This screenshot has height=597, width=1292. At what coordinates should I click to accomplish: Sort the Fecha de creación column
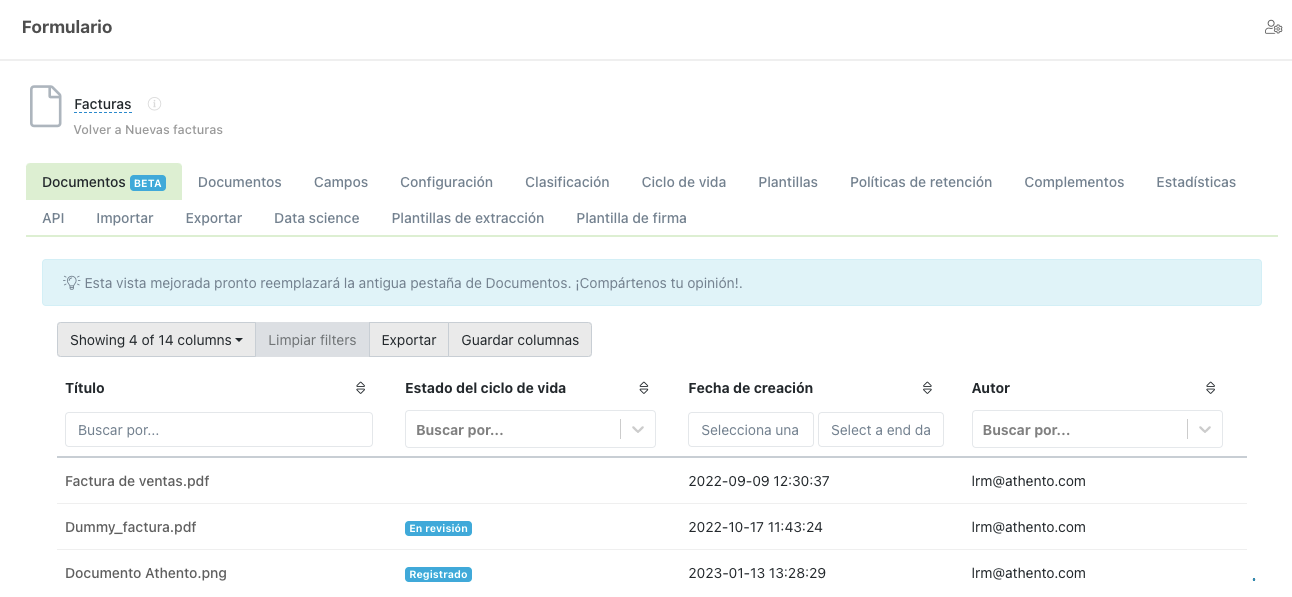point(927,387)
